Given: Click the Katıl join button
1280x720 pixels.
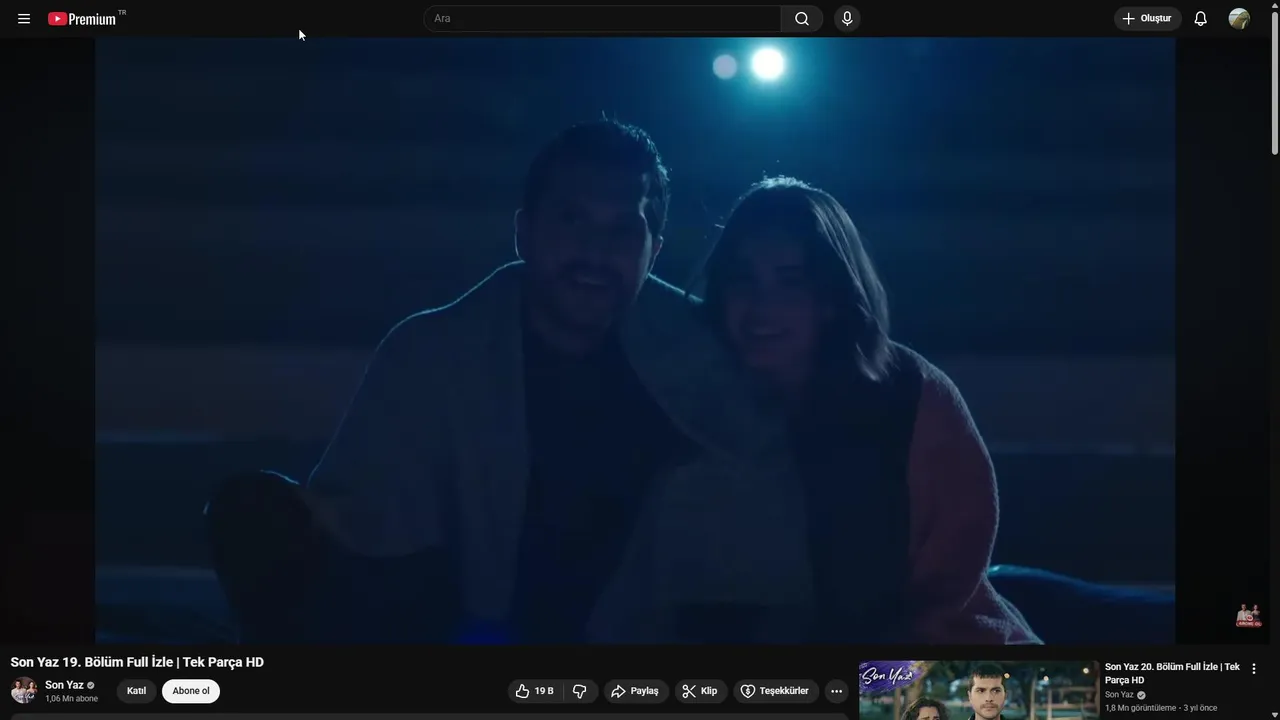Looking at the screenshot, I should 136,691.
